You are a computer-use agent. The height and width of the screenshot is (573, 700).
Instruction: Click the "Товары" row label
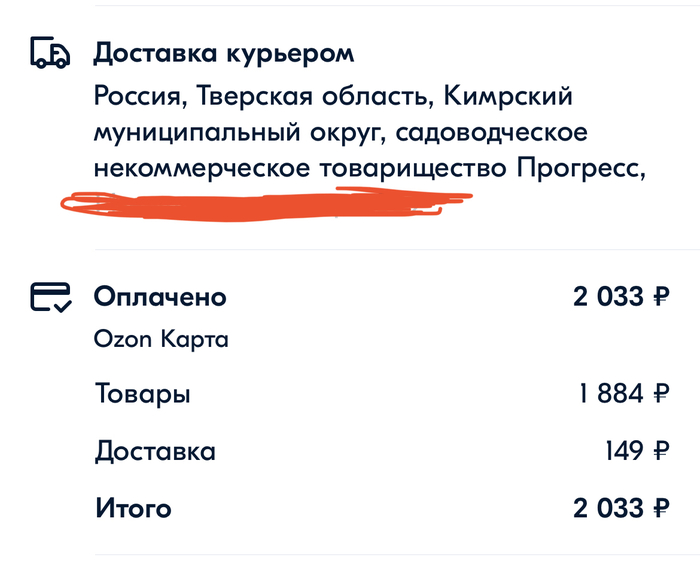point(143,394)
